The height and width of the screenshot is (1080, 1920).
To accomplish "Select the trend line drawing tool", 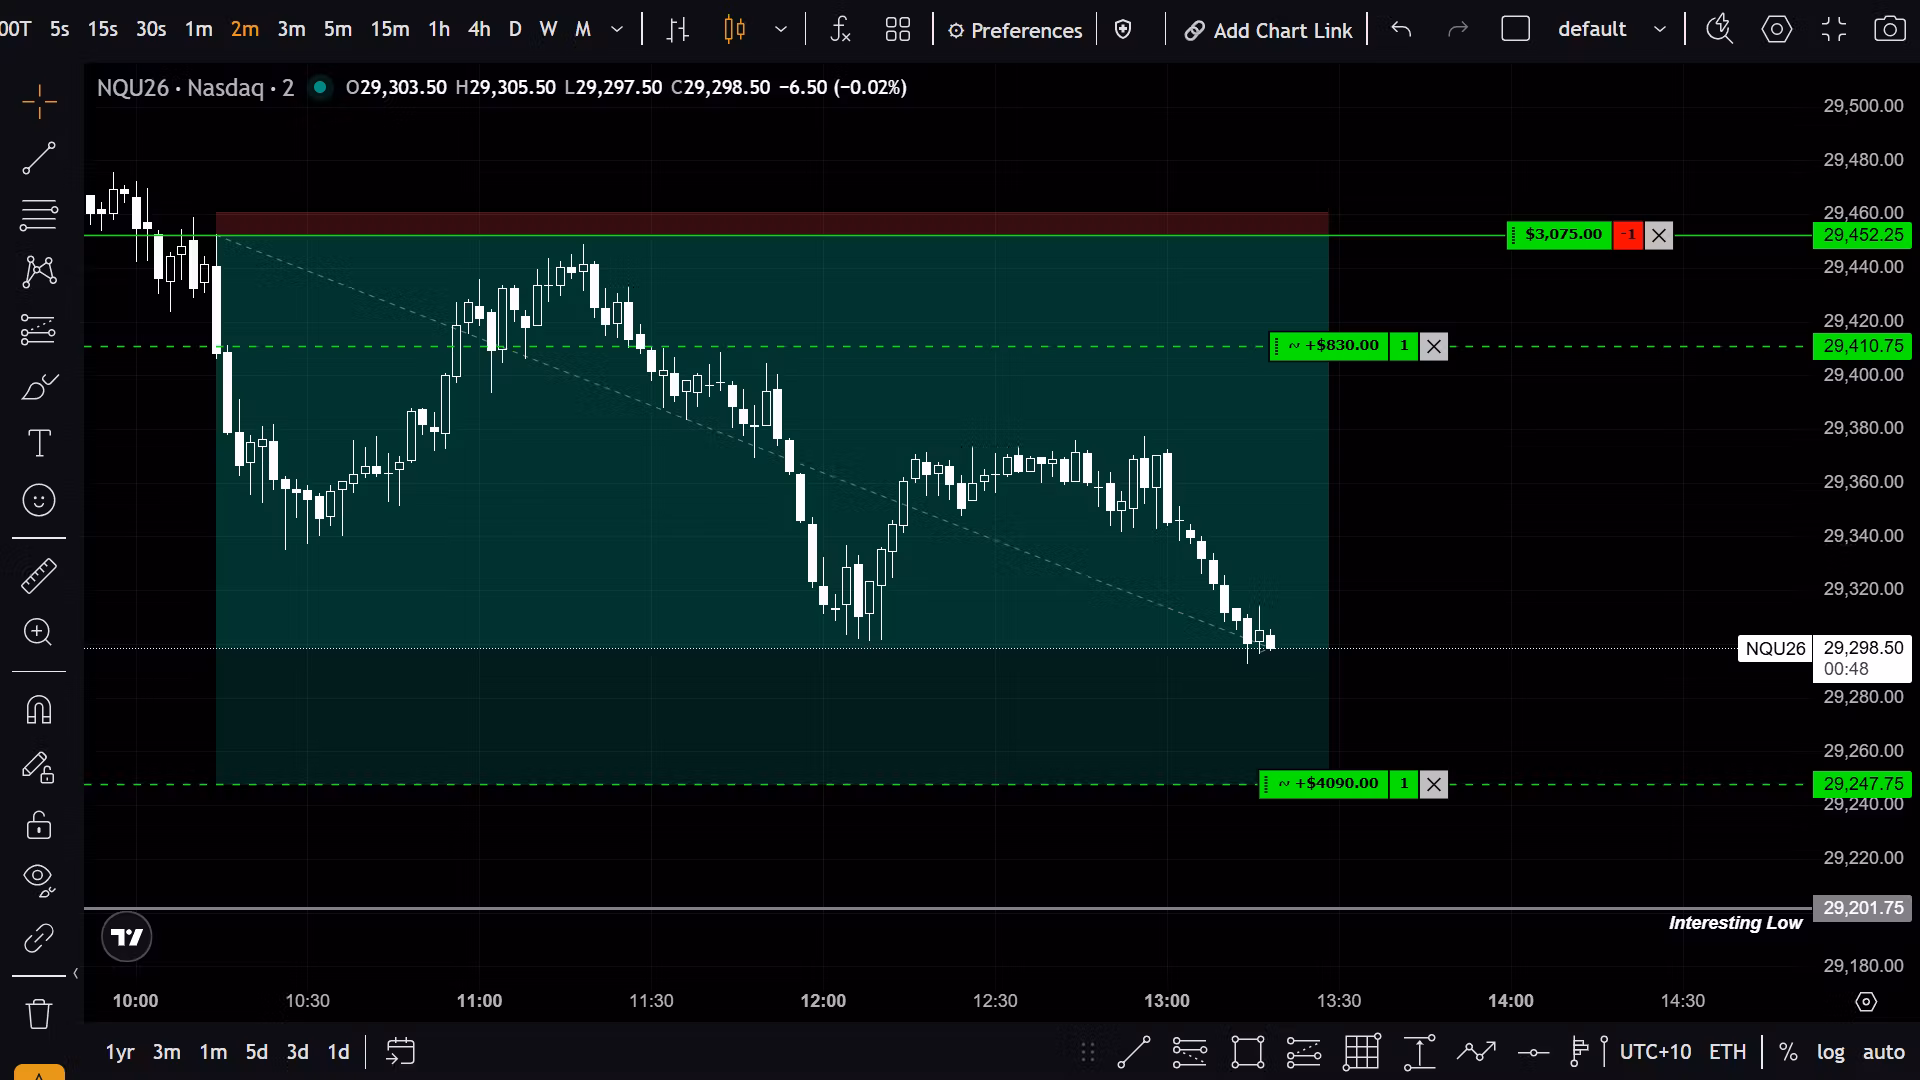I will pos(39,158).
